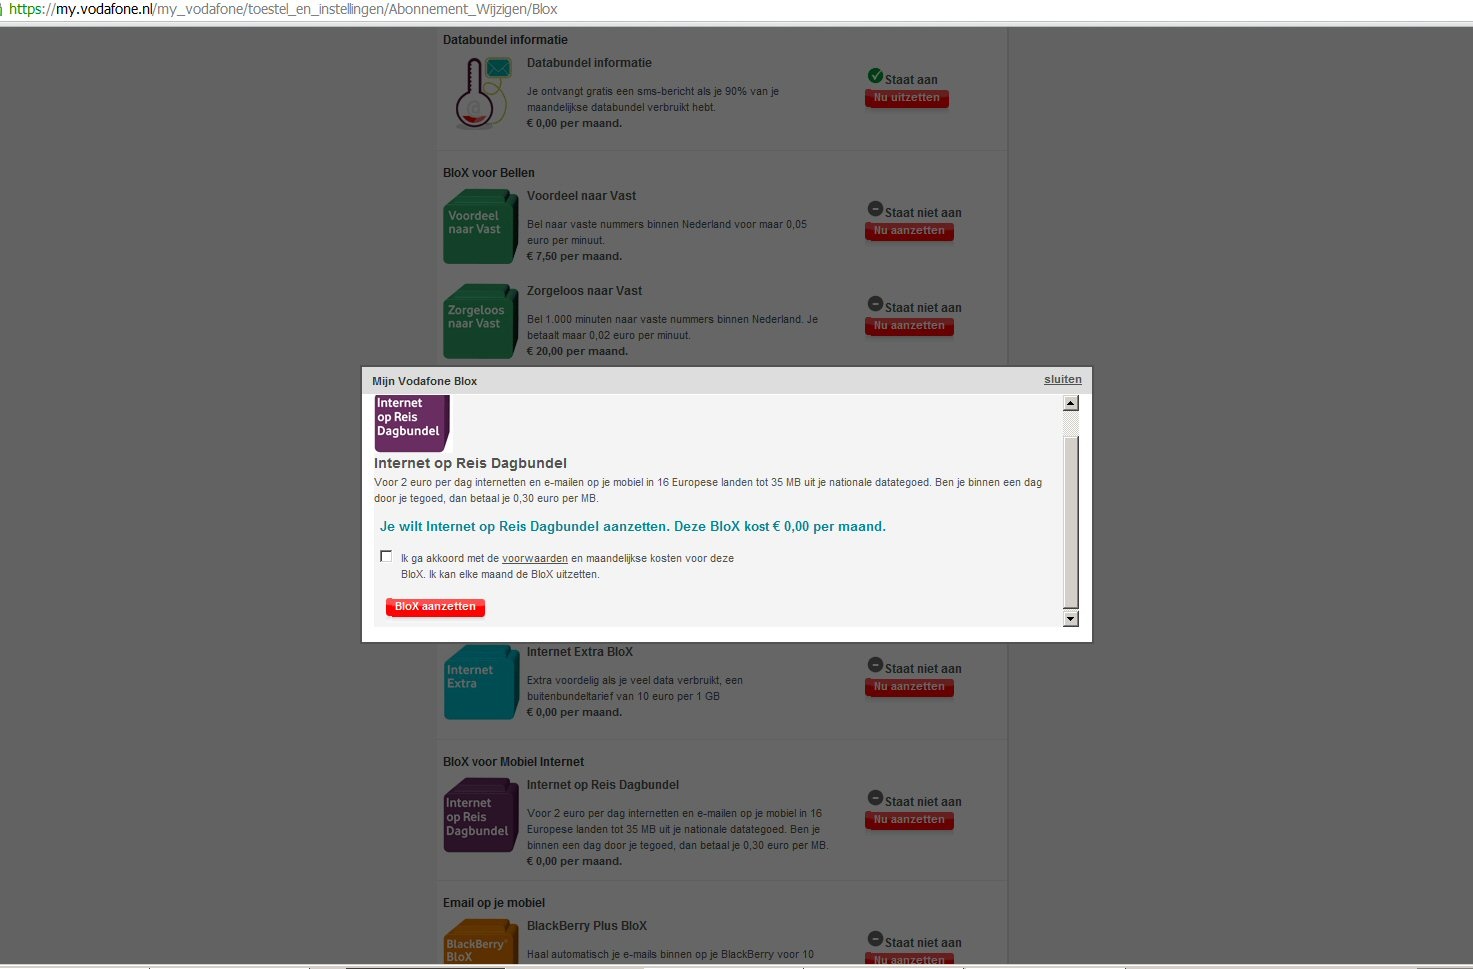The width and height of the screenshot is (1473, 969).
Task: Click Nu aanzetten for Zorgeloos naar Vast
Action: click(x=909, y=326)
